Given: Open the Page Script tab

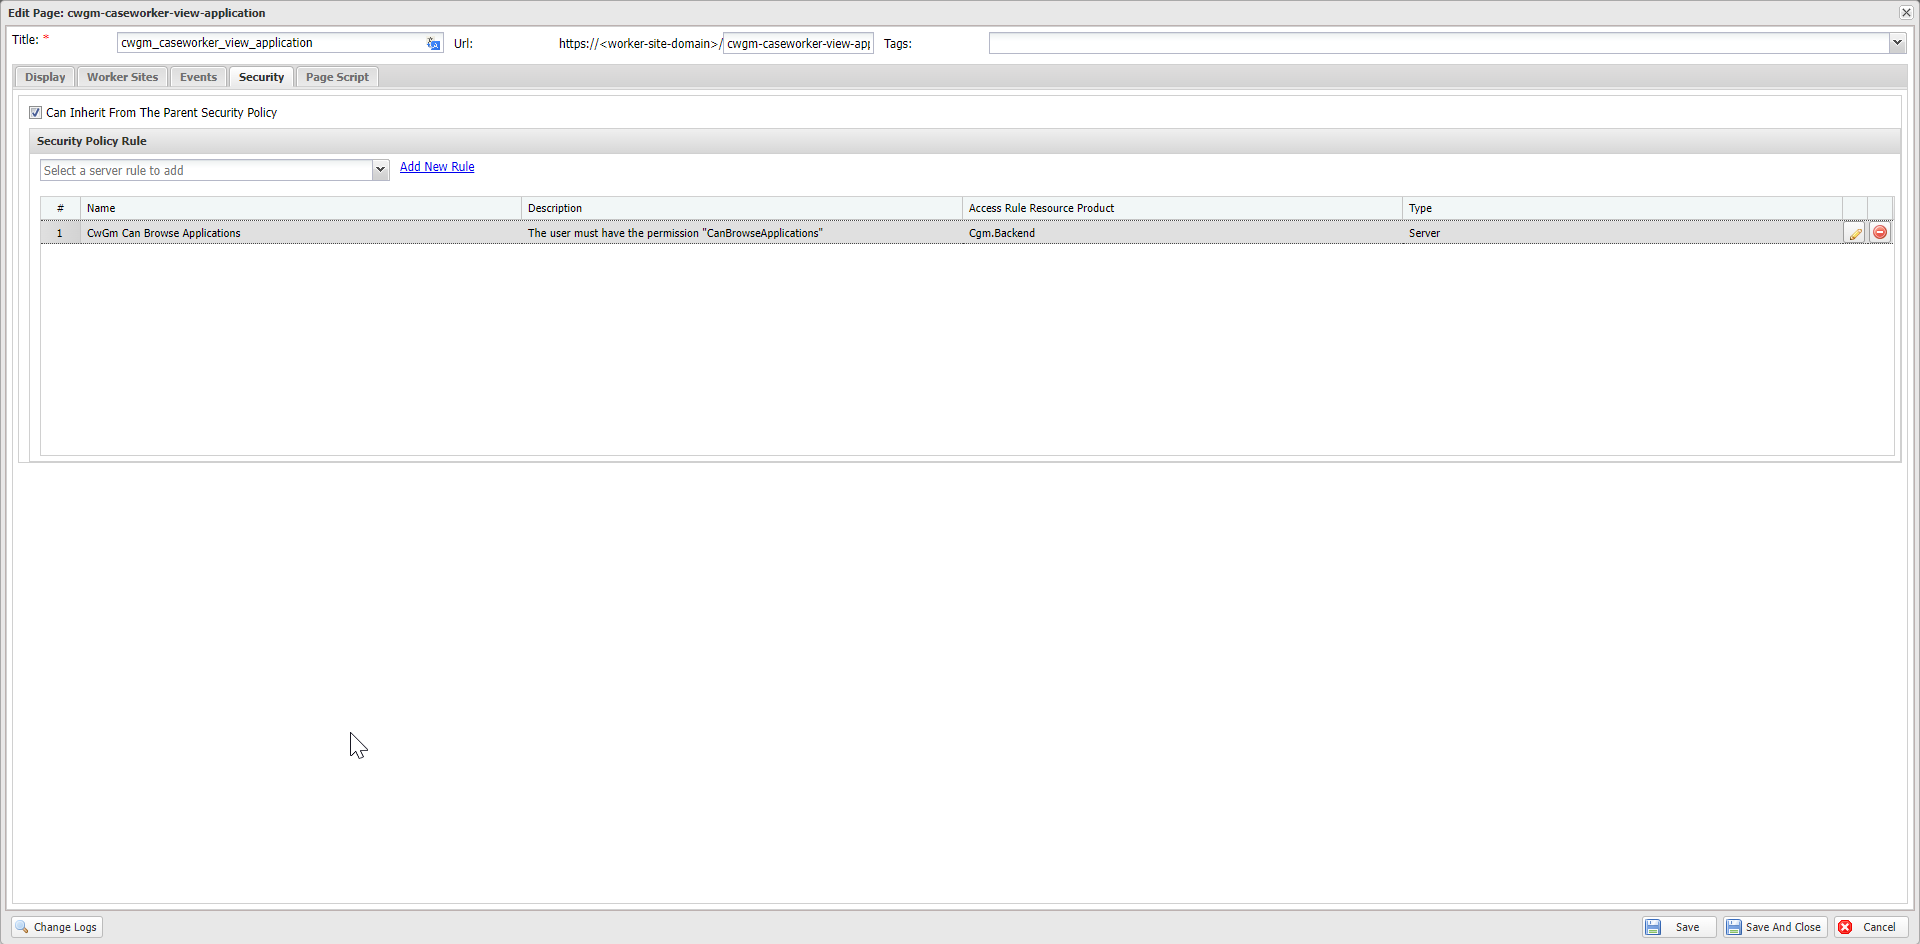Looking at the screenshot, I should (x=337, y=77).
